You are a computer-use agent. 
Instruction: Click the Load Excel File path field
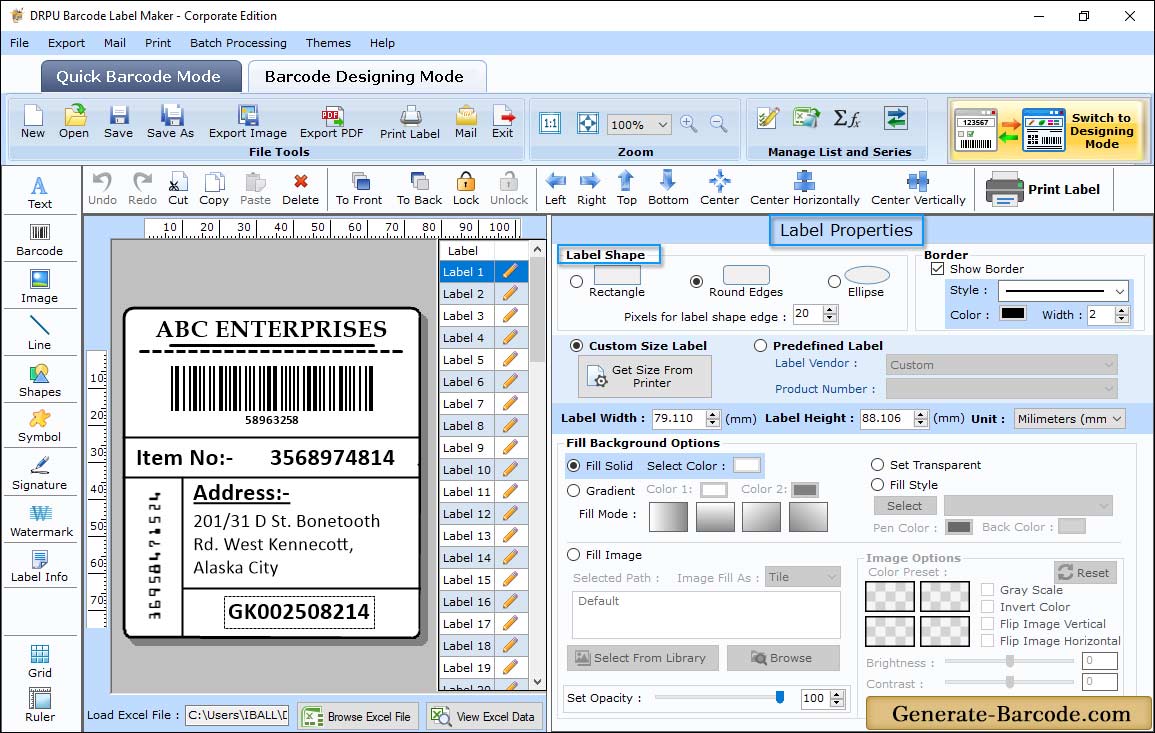click(x=237, y=715)
